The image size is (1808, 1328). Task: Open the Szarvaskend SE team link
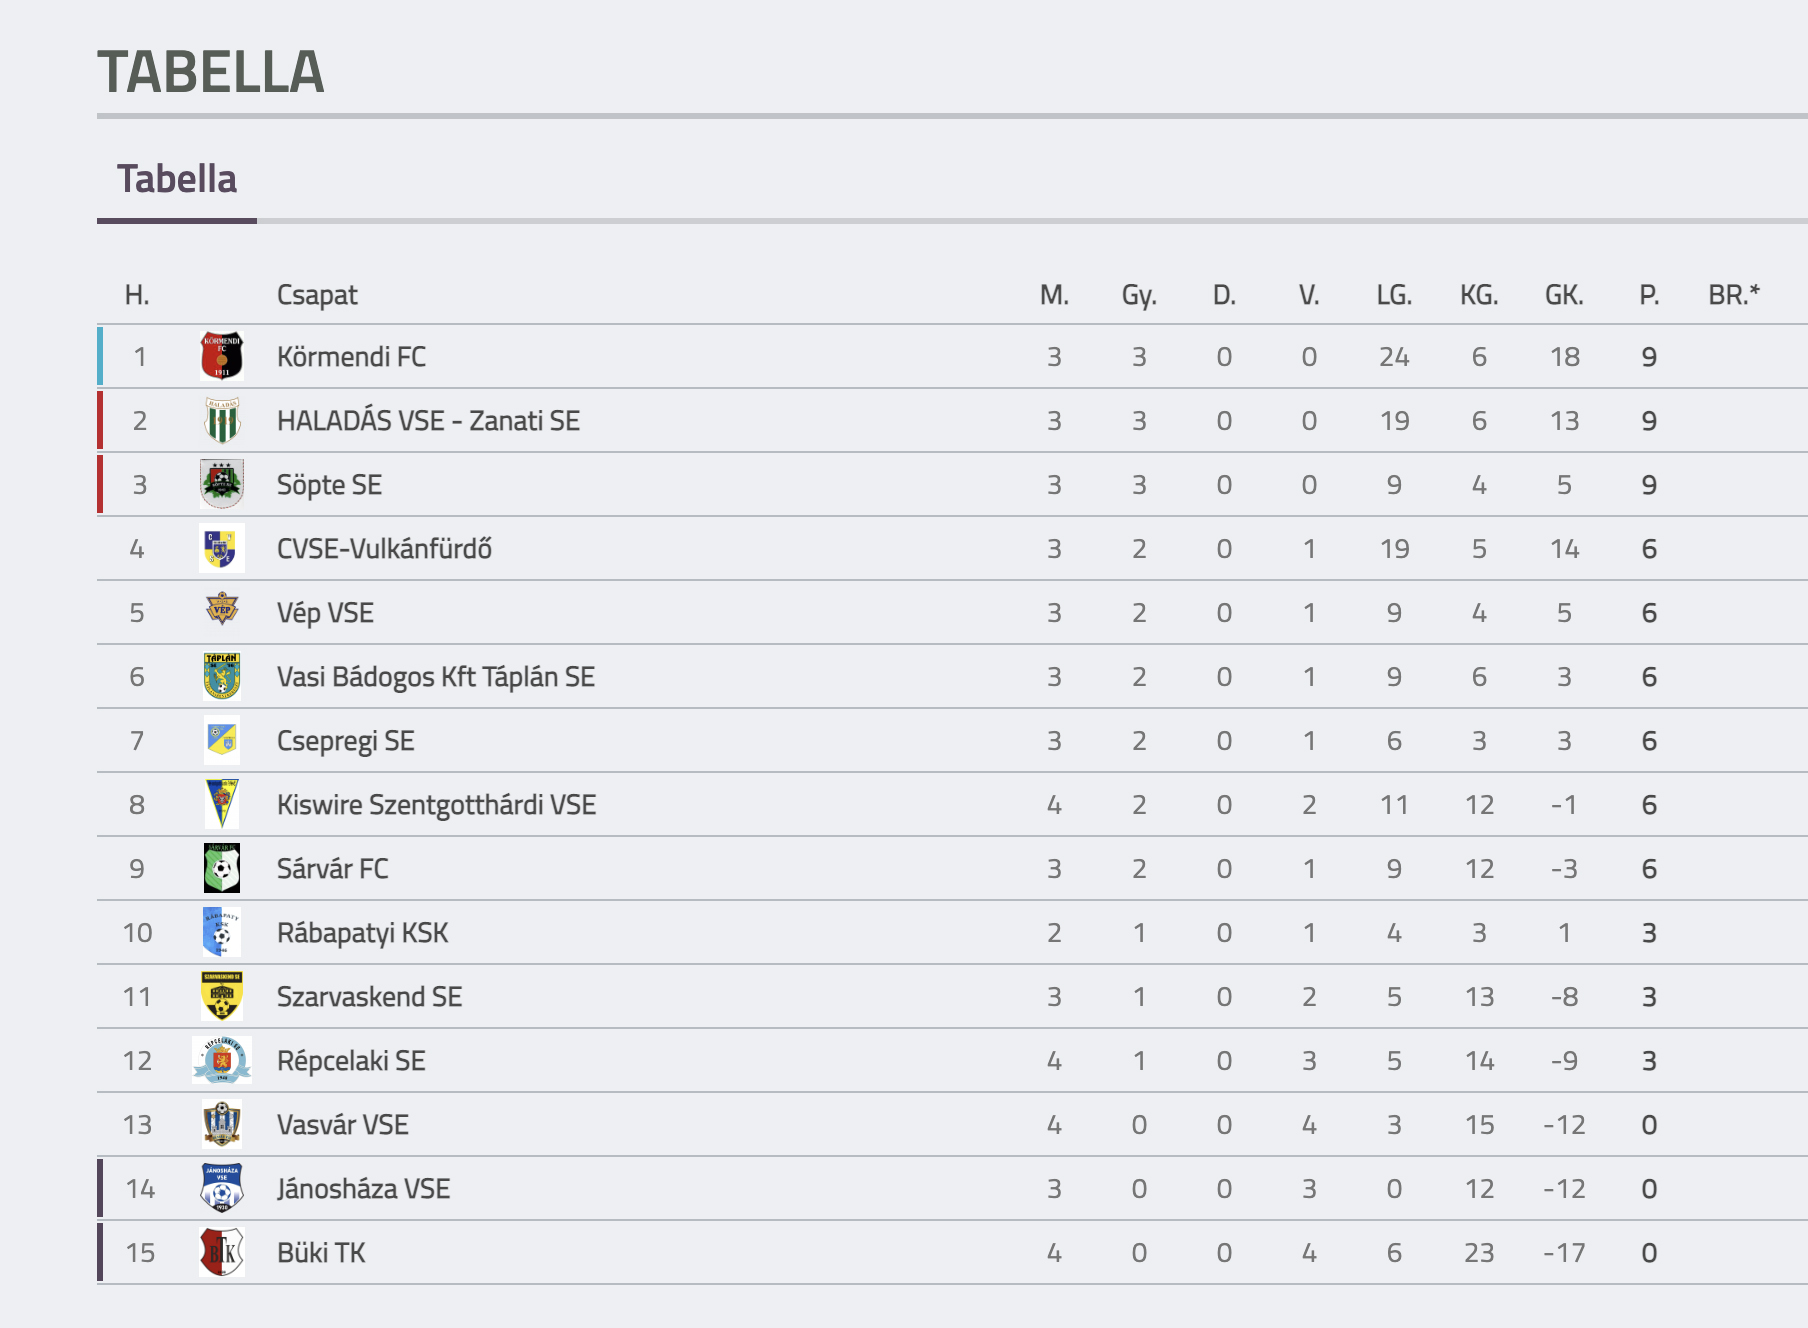pos(369,997)
